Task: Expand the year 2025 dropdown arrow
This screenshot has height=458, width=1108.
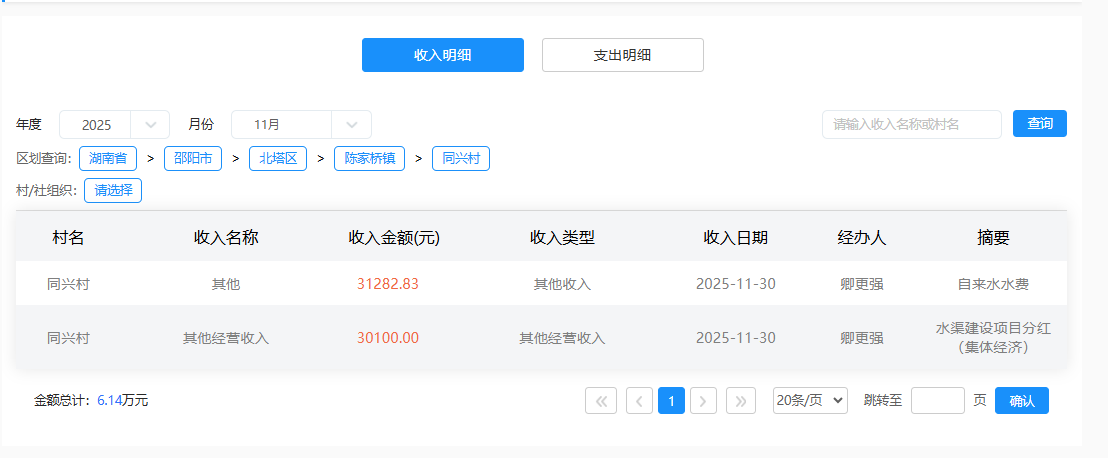Action: click(x=150, y=125)
